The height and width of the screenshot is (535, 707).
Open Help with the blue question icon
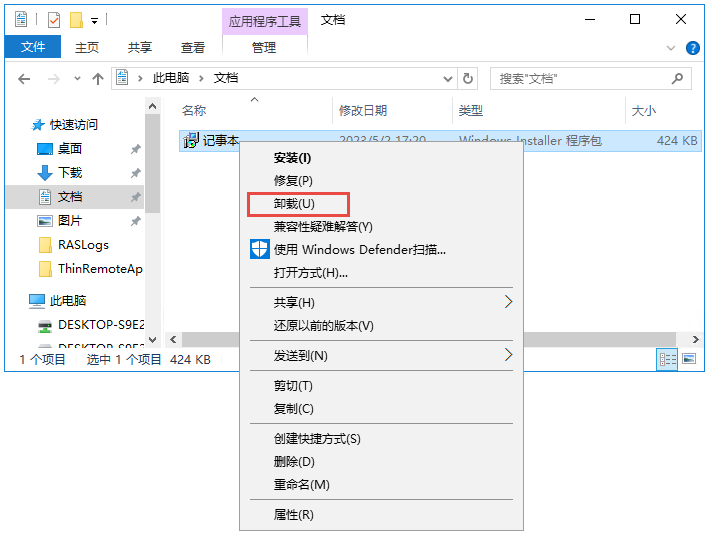point(693,48)
